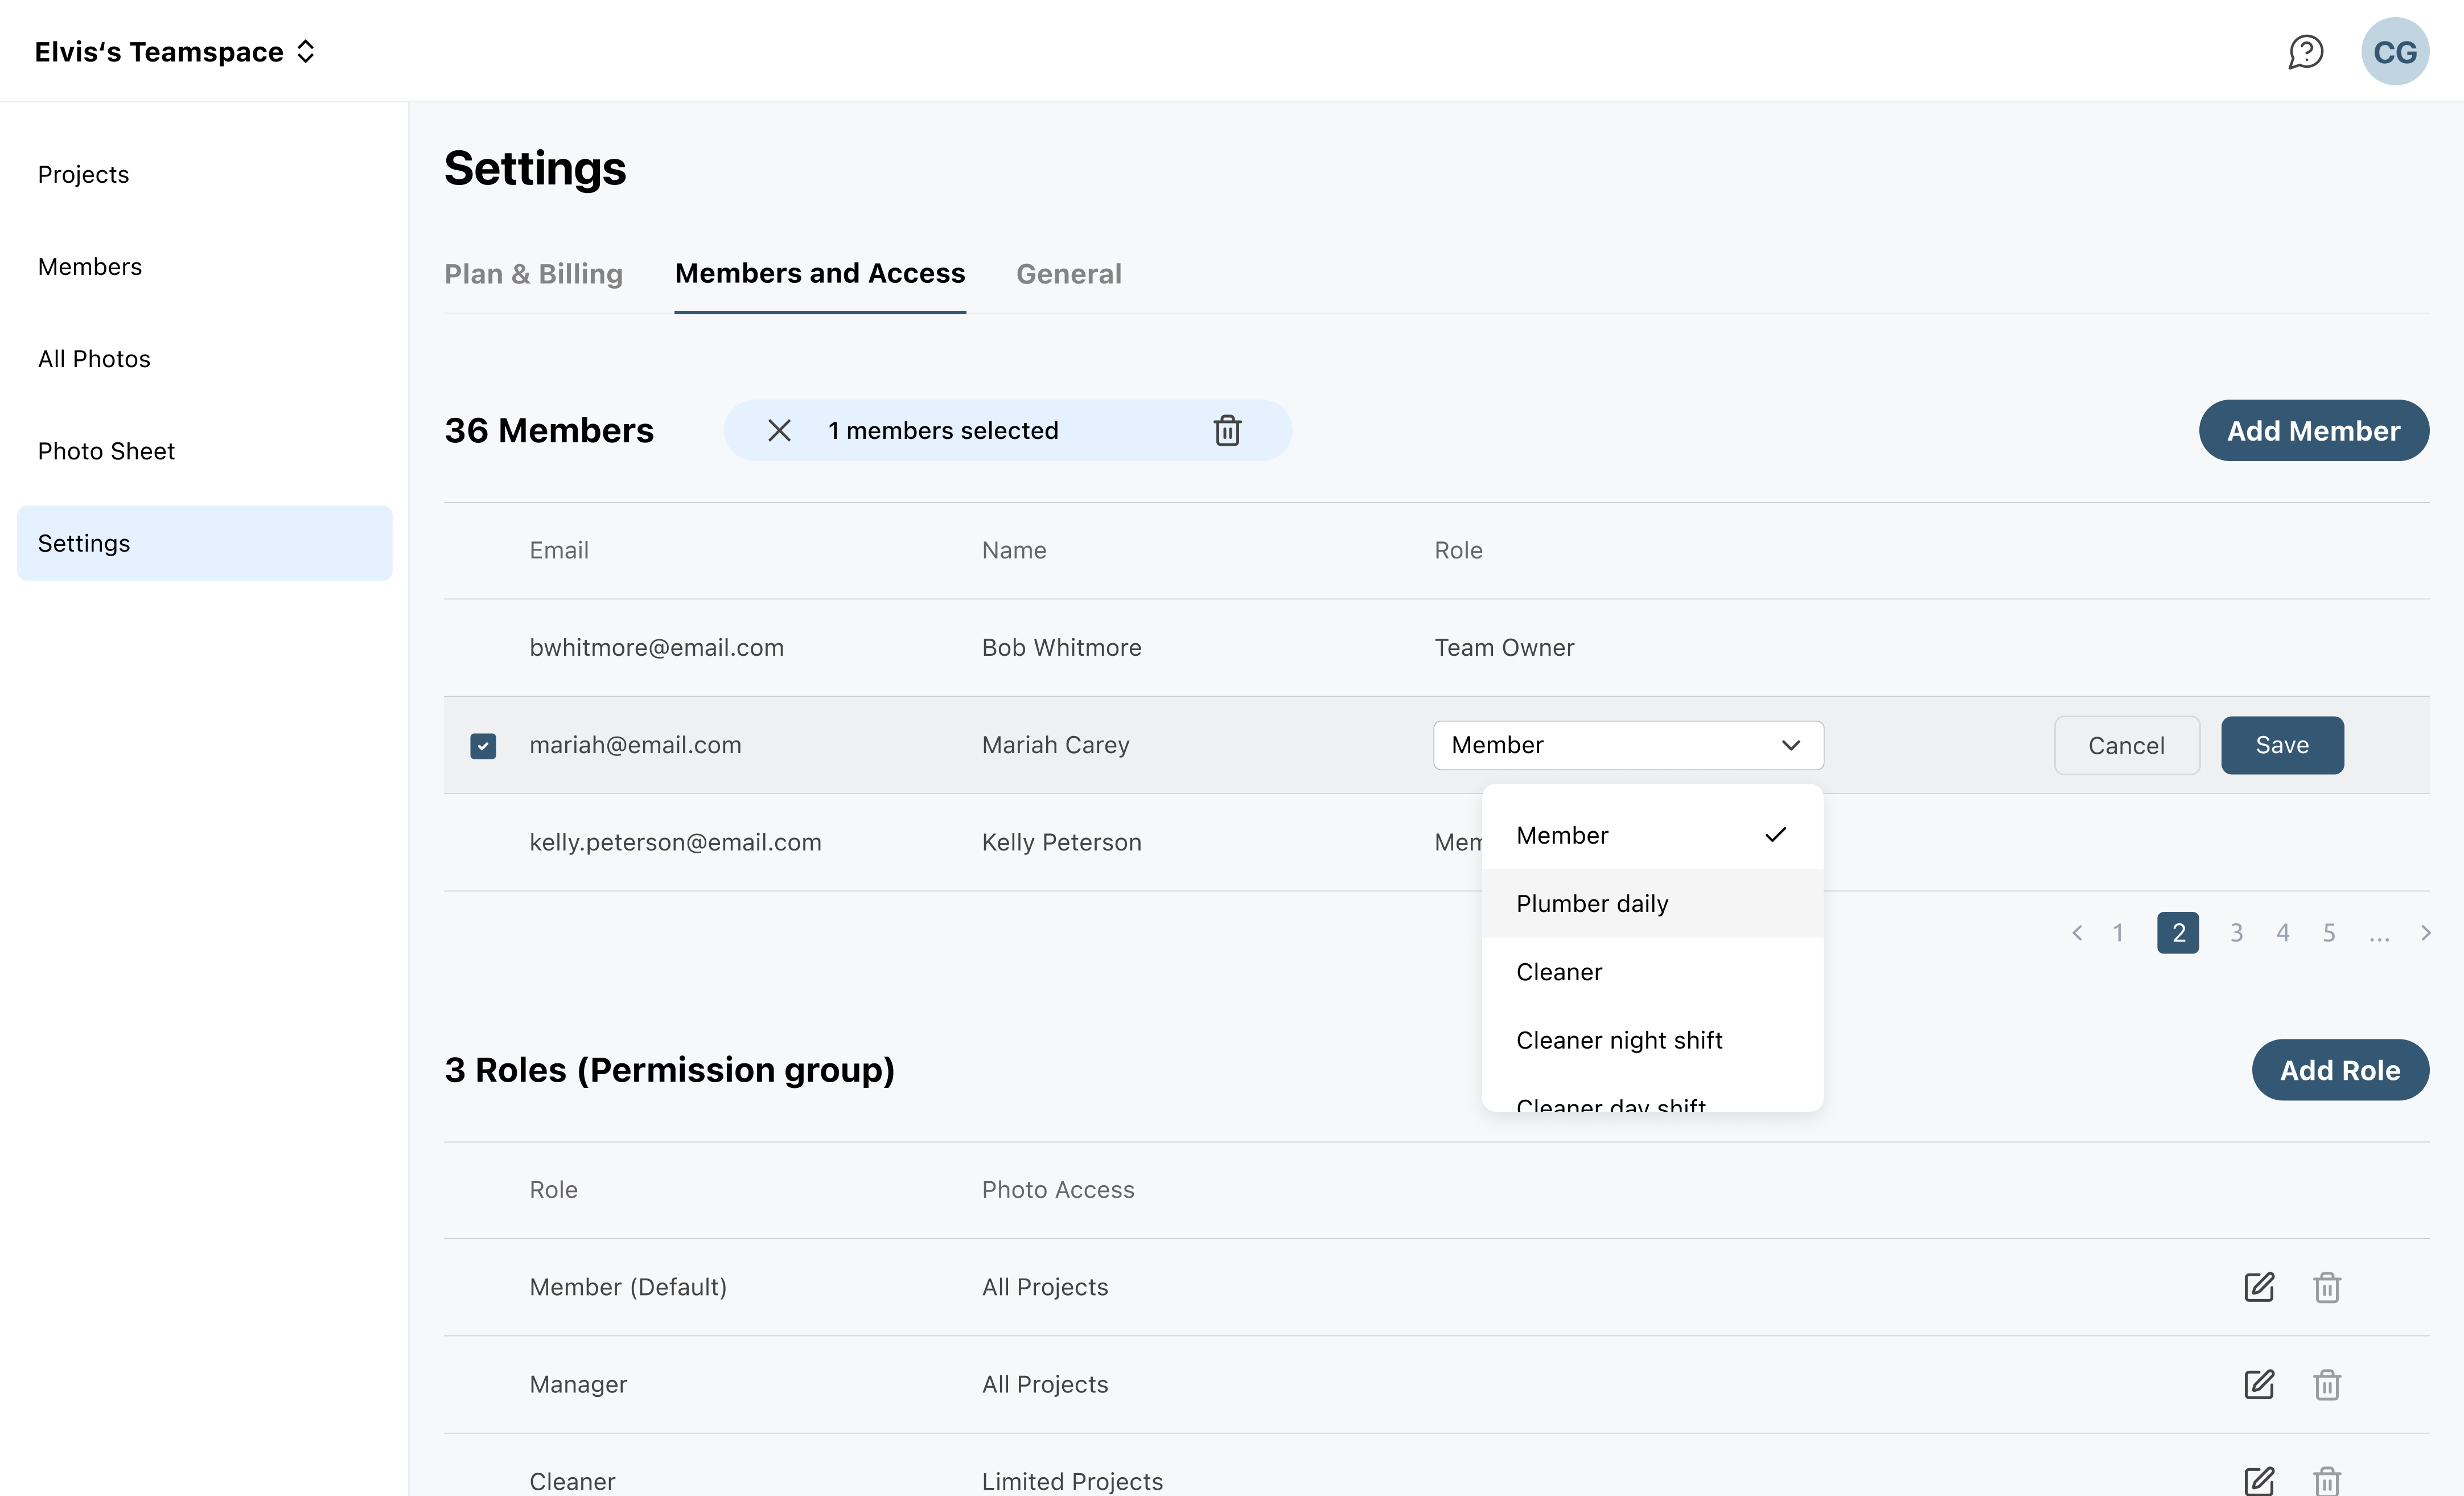Delete selected members with the trash icon

coord(1227,430)
